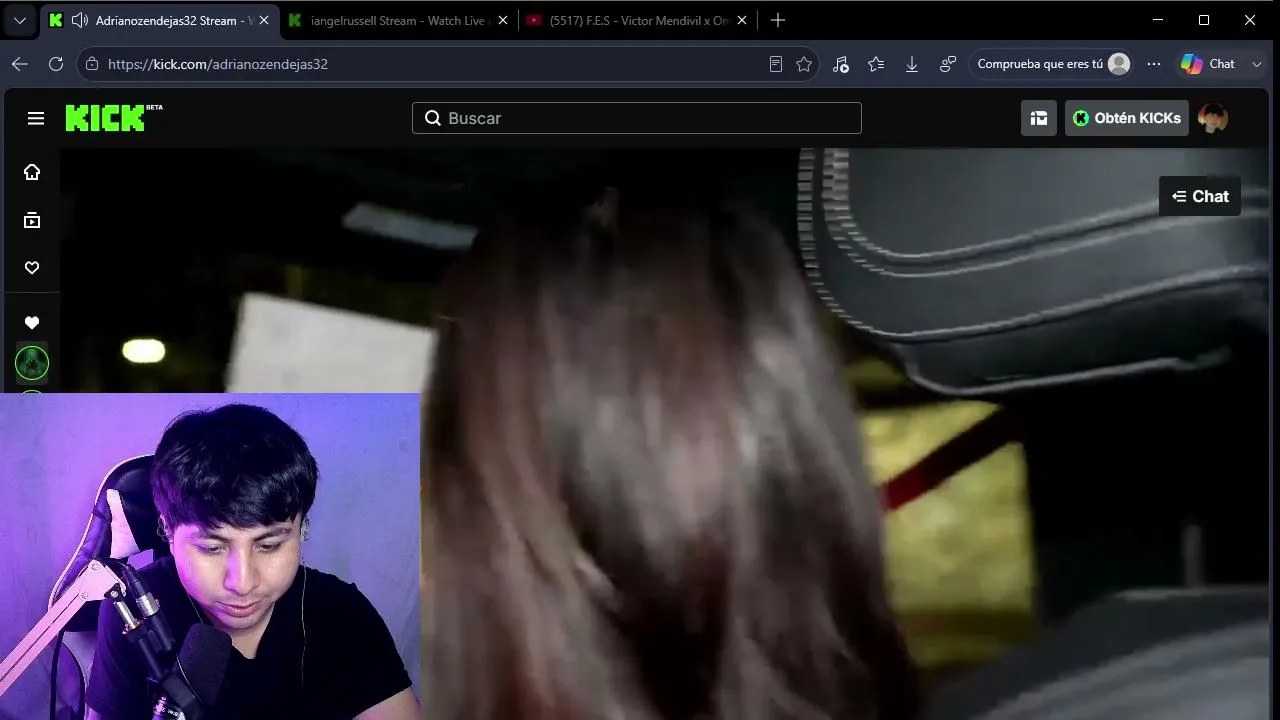Open the outlined heart Following icon
This screenshot has width=1280, height=720.
click(x=32, y=268)
